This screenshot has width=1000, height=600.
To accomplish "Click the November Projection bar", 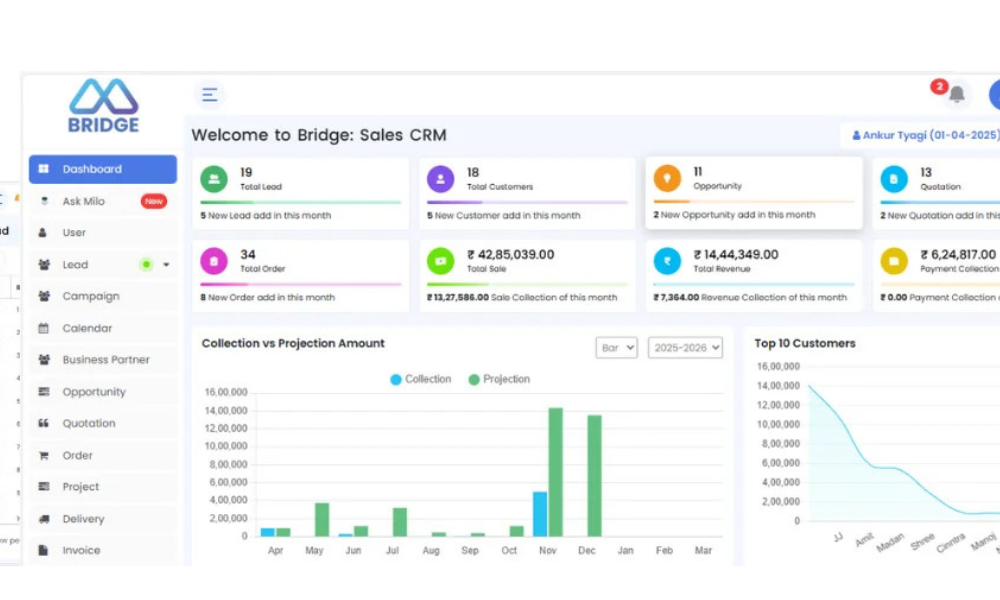I will click(555, 472).
